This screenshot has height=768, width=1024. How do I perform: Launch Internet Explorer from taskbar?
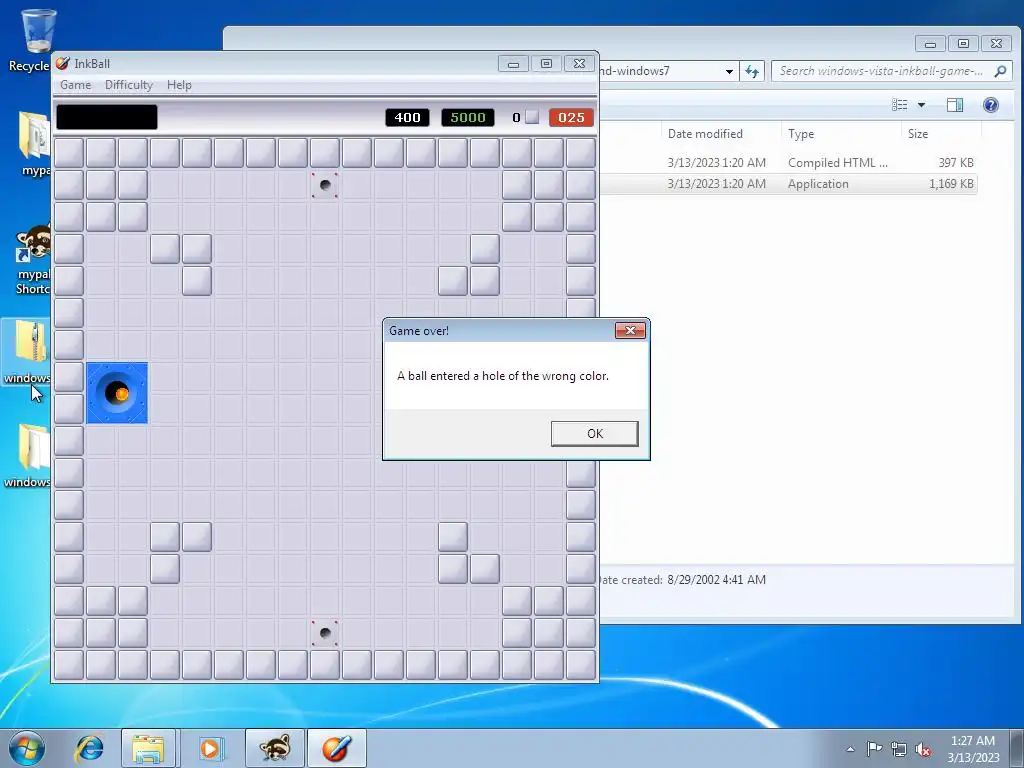coord(89,748)
